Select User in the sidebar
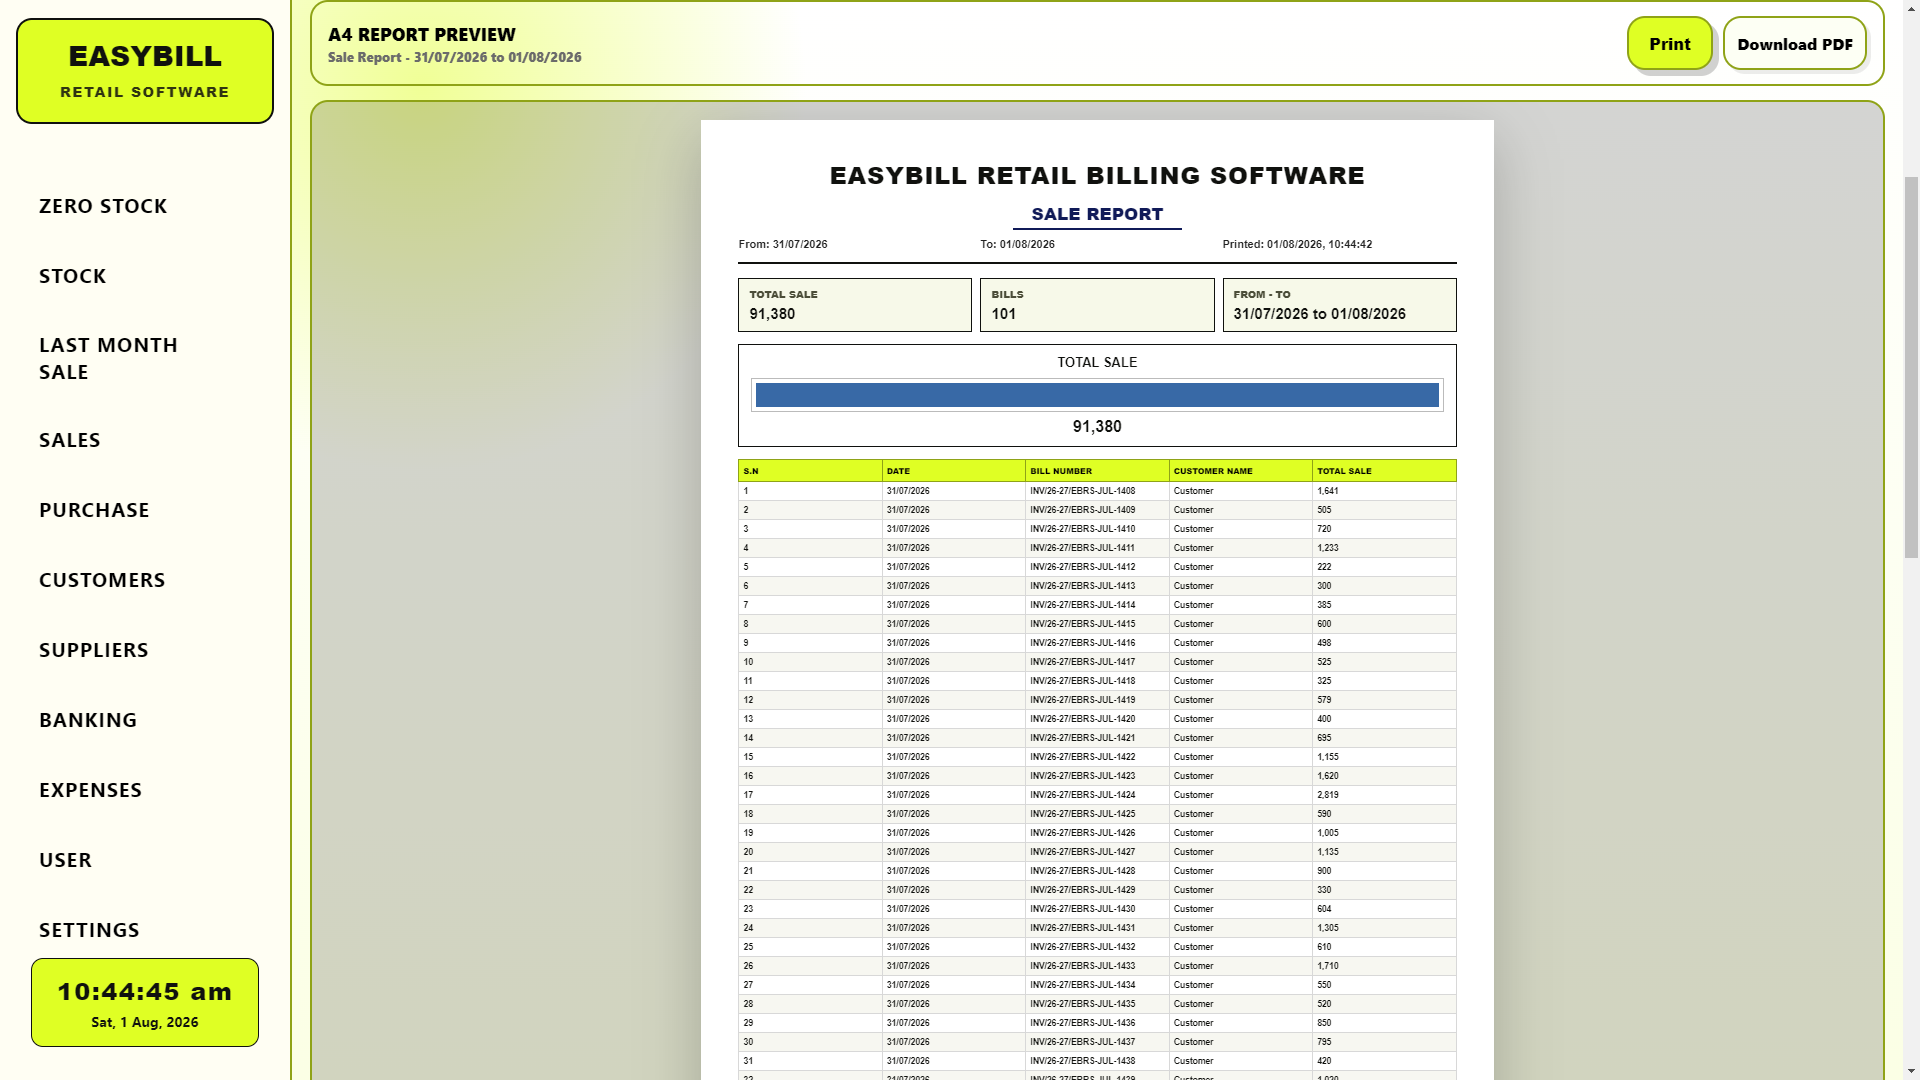The image size is (1920, 1080). [x=65, y=860]
